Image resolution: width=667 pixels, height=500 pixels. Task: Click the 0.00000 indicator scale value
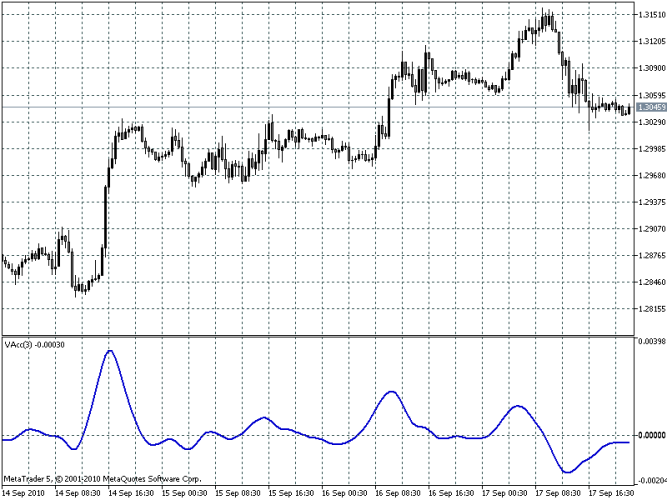(652, 435)
